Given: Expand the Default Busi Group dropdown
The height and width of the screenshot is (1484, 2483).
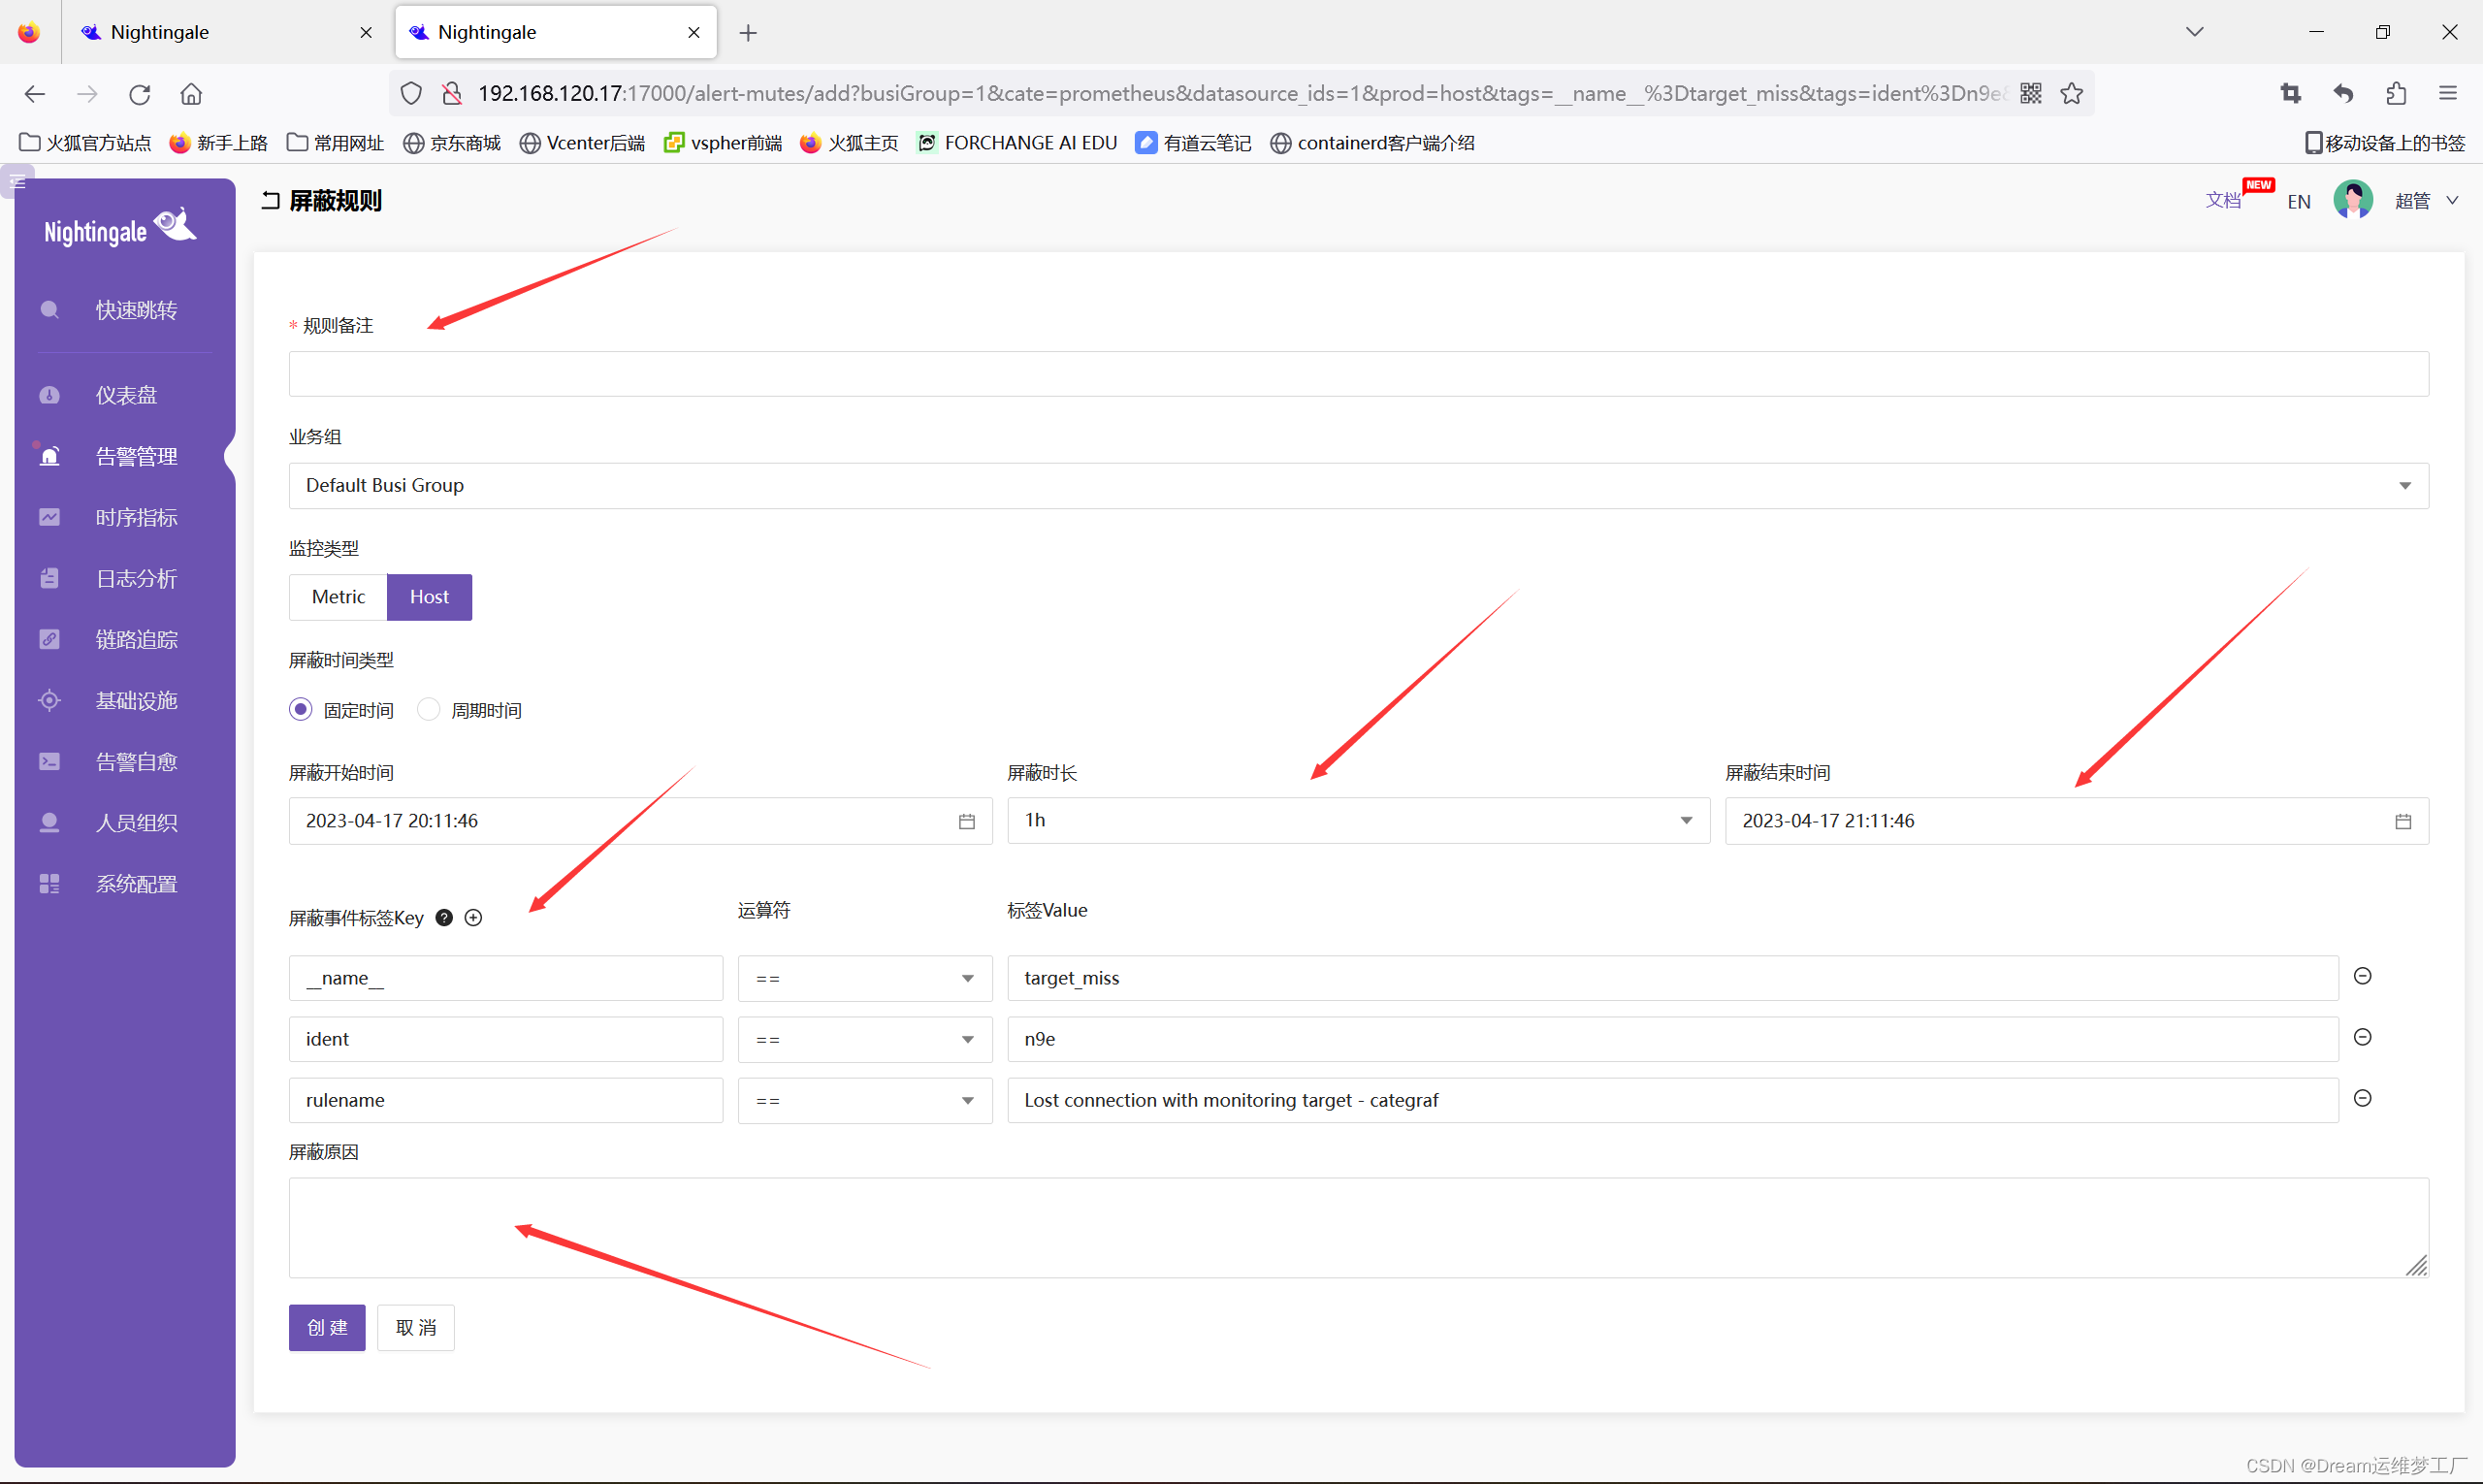Looking at the screenshot, I should tap(1358, 486).
